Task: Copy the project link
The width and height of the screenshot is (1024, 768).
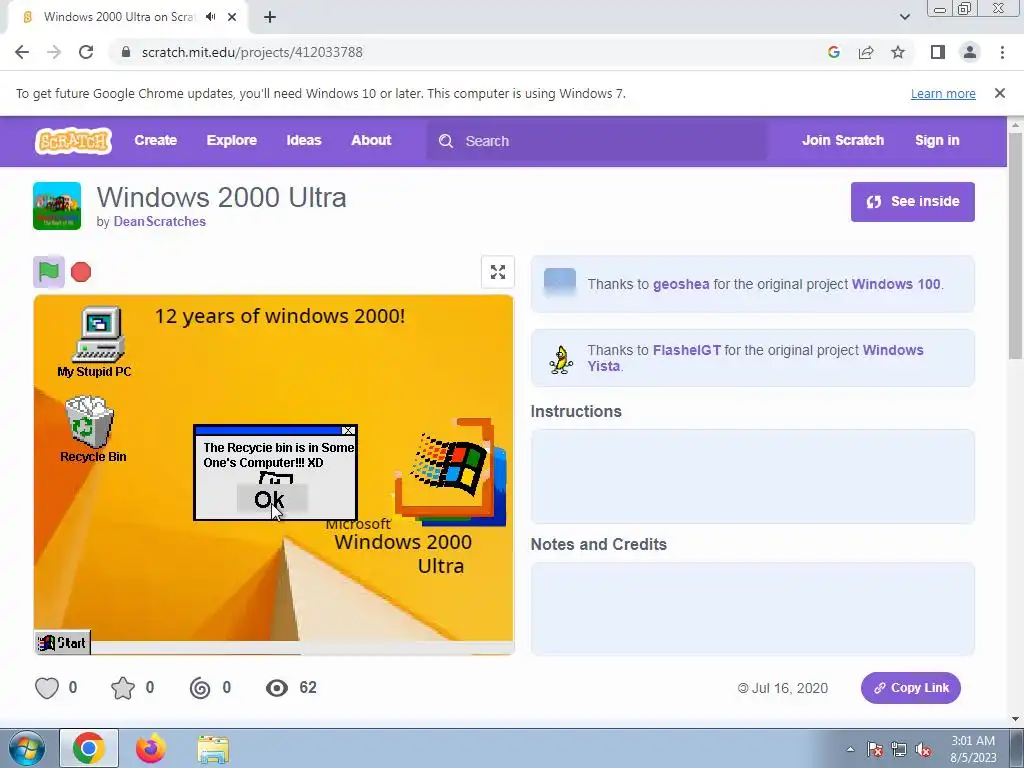Action: pyautogui.click(x=910, y=688)
